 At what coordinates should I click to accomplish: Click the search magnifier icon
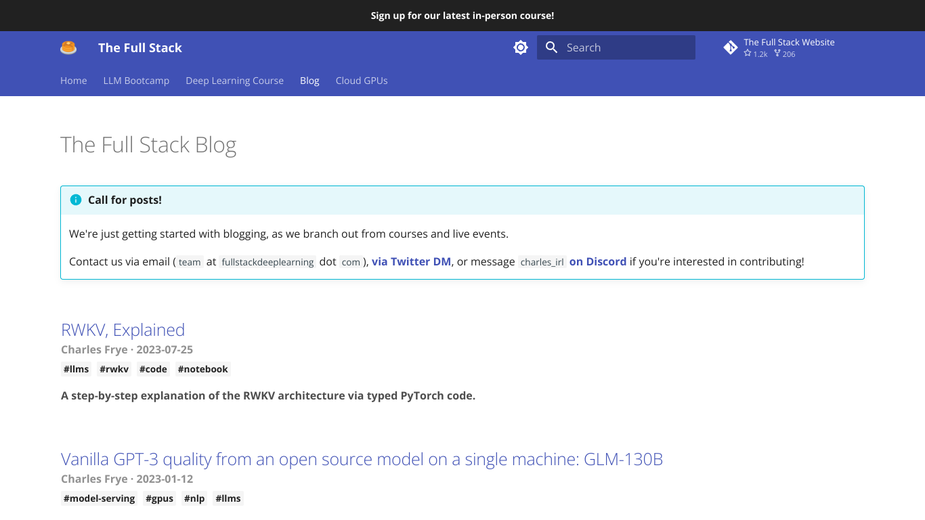551,47
